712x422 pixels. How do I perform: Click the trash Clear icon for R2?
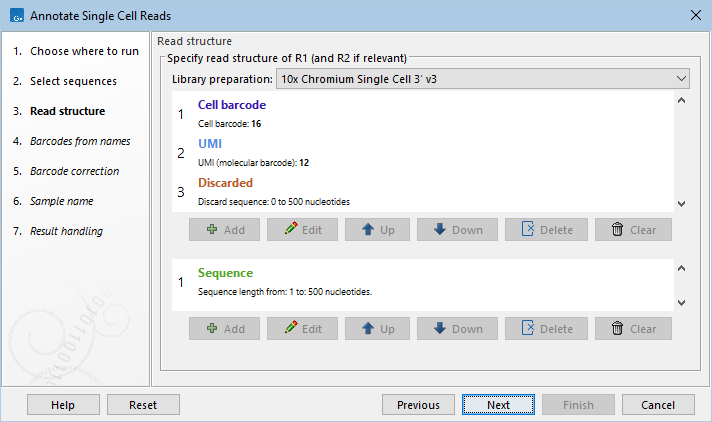(618, 329)
